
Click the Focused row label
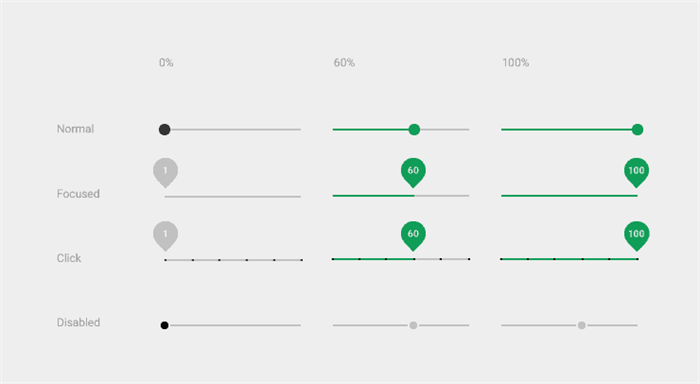tap(78, 194)
